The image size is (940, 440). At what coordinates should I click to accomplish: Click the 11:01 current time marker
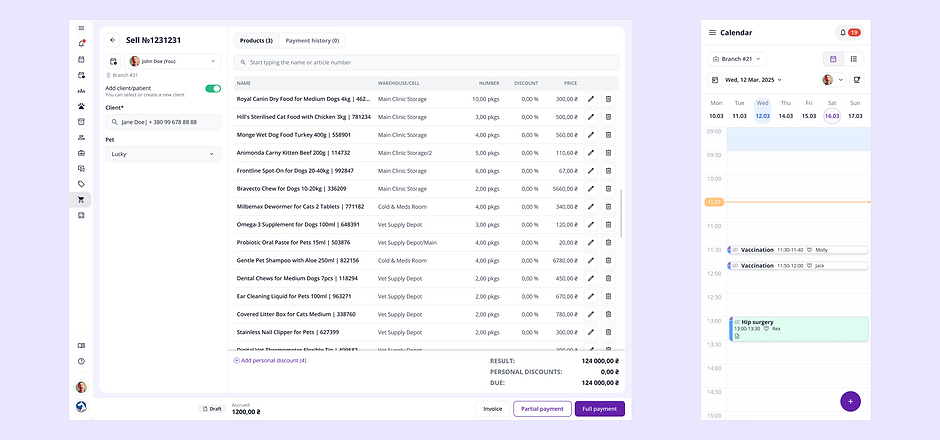pyautogui.click(x=714, y=202)
